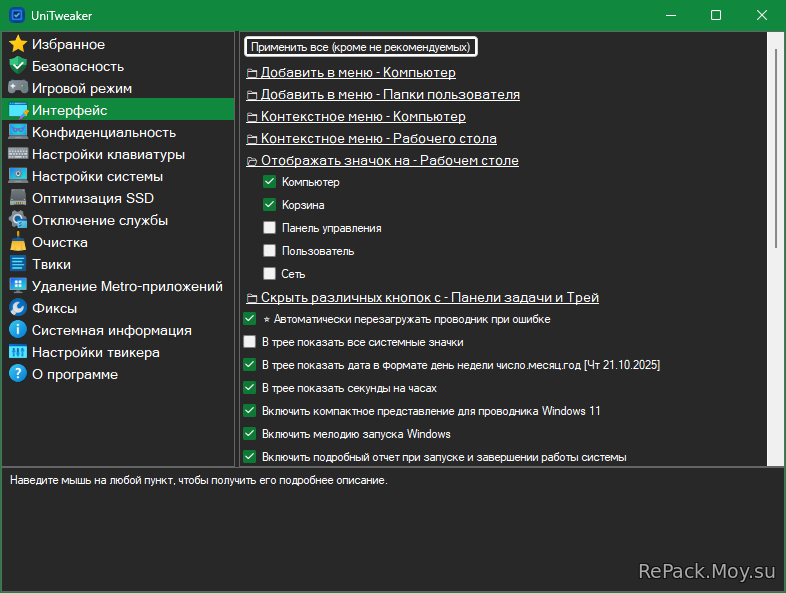Image resolution: width=786 pixels, height=593 pixels.
Task: Uncheck the Корзина desktop icon checkbox
Action: tap(269, 205)
